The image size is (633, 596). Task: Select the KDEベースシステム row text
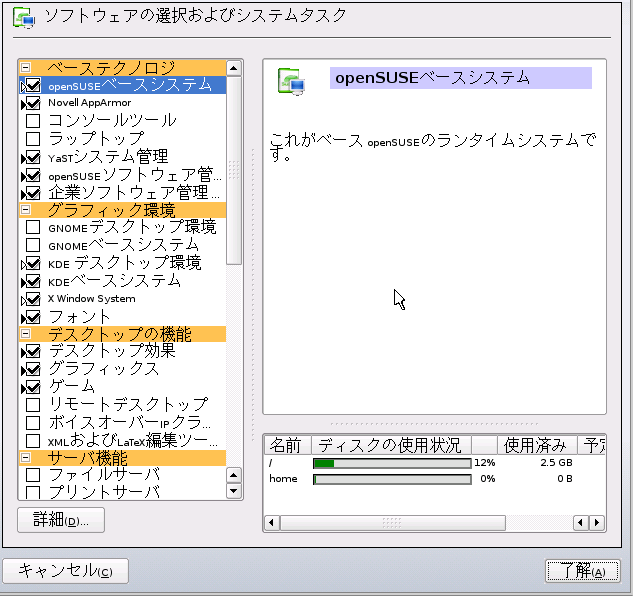(x=114, y=281)
